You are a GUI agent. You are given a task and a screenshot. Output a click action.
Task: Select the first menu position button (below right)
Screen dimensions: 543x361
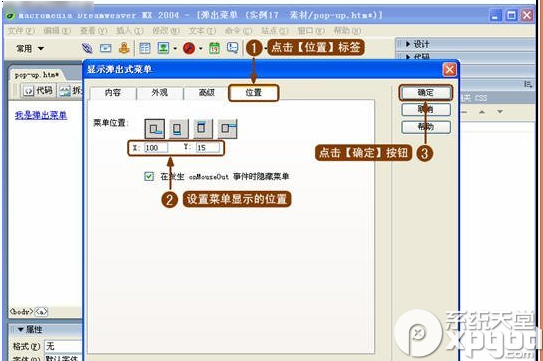coord(154,129)
